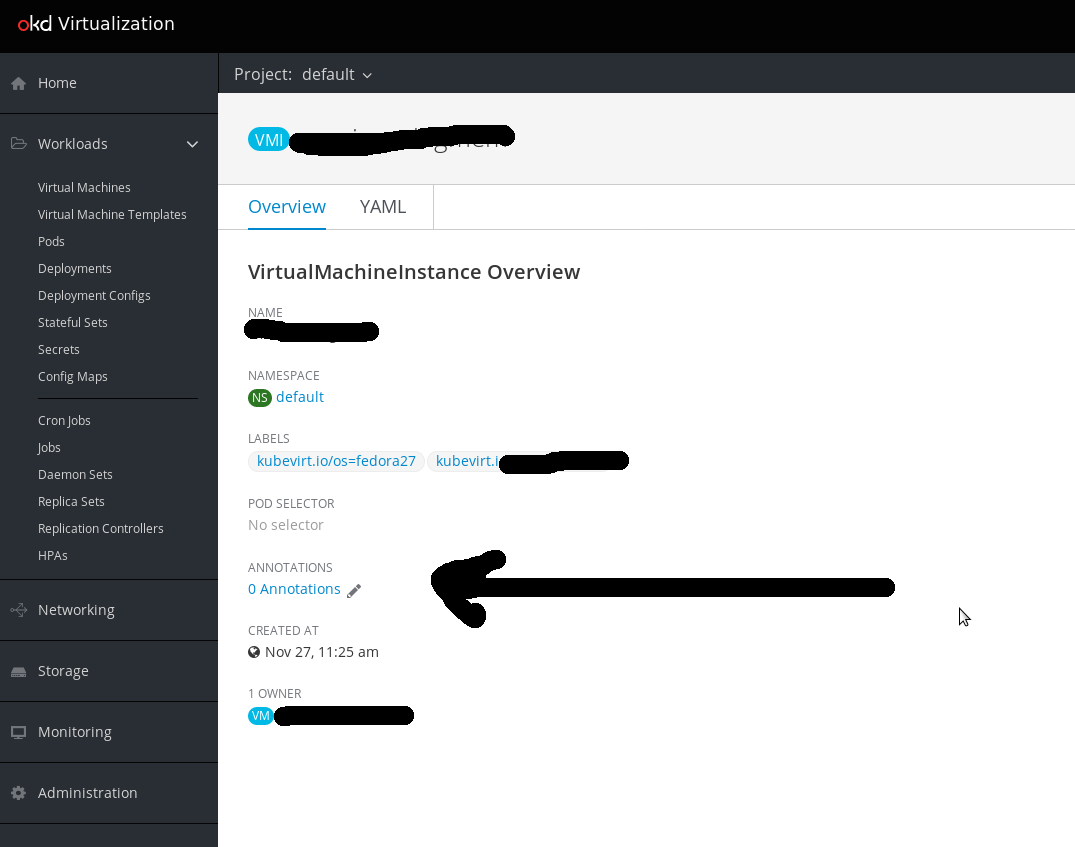Click the VM badge under owner

point(261,716)
